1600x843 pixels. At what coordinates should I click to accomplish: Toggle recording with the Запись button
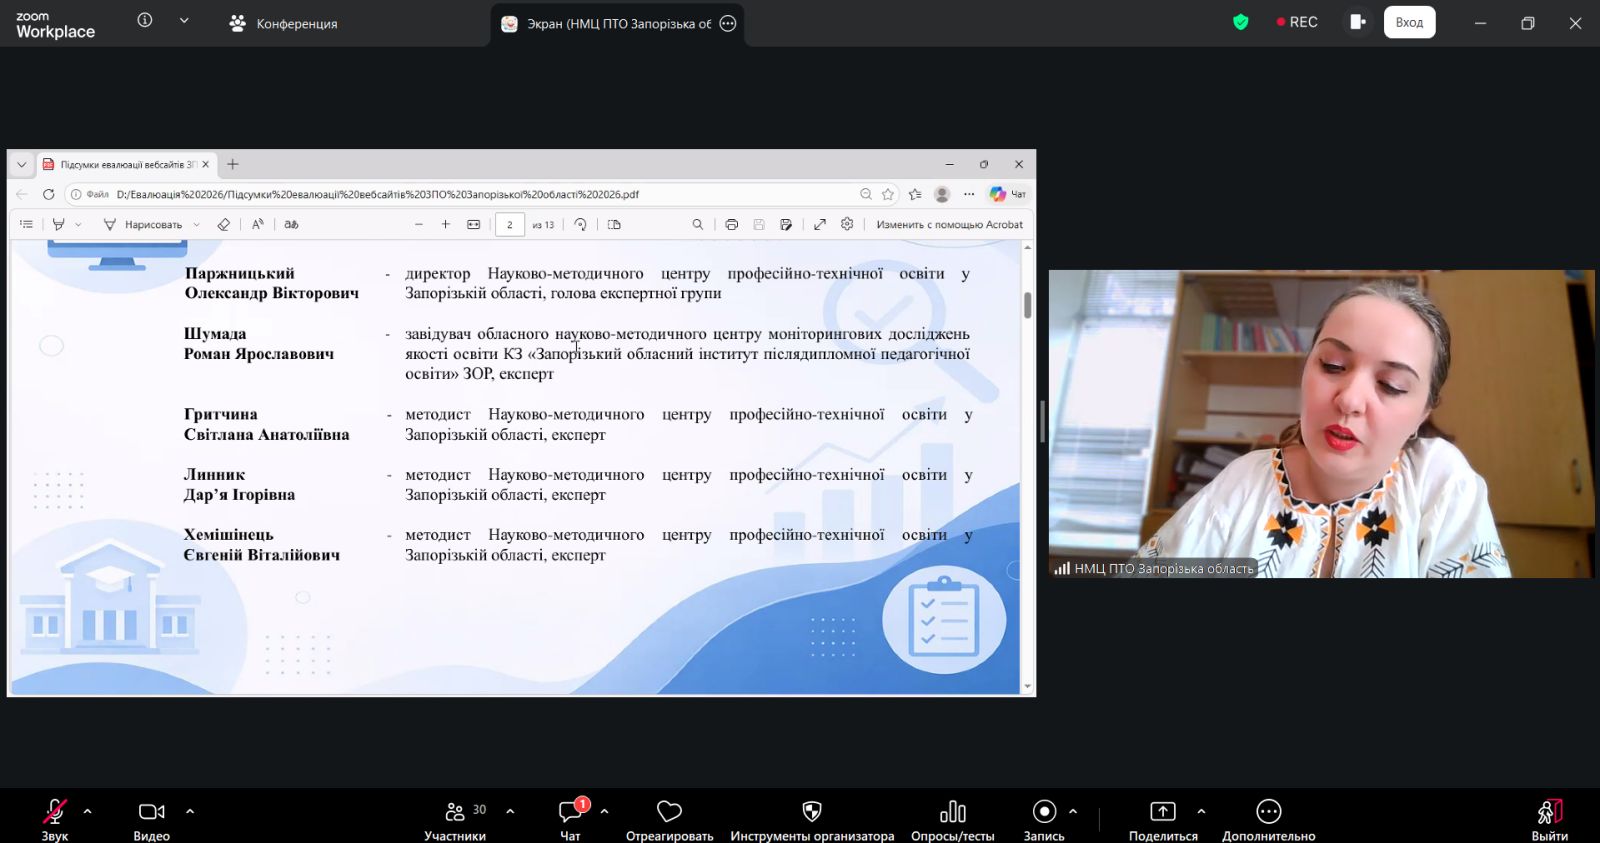[1044, 812]
